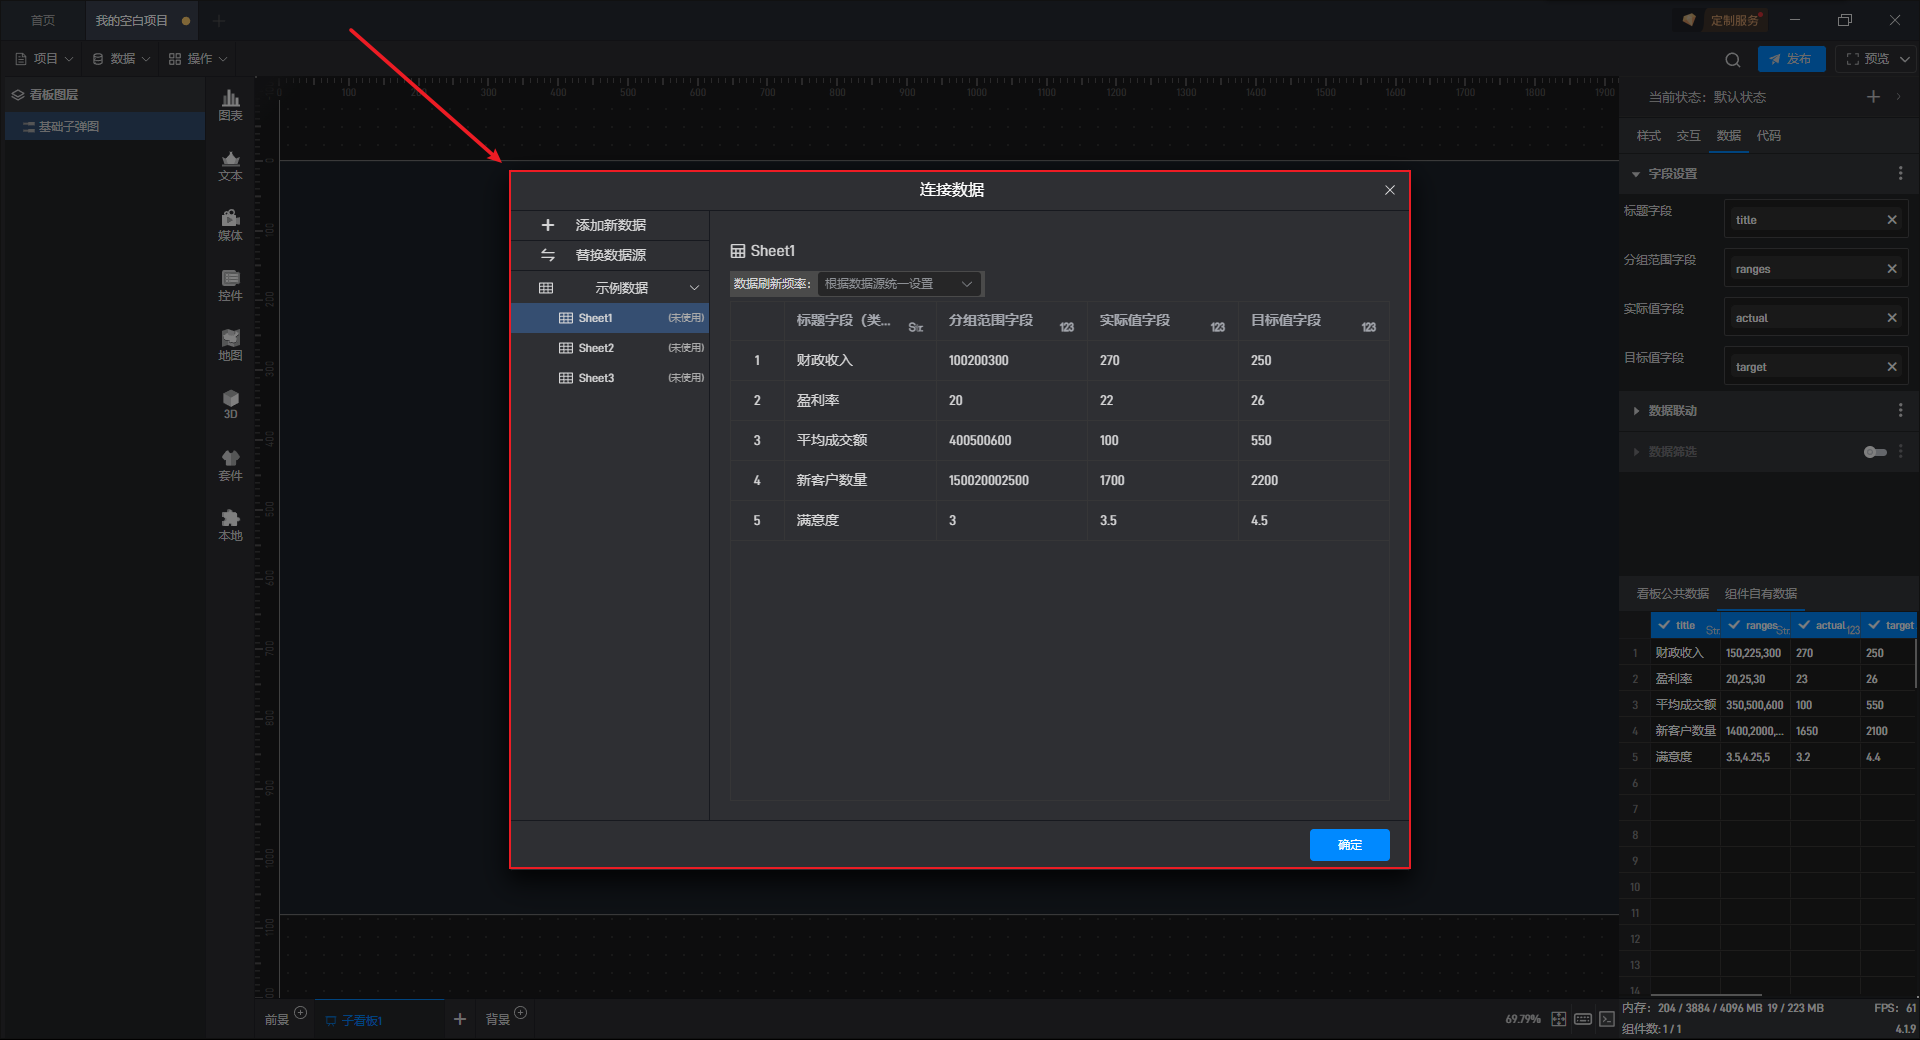Switch to the 样式 tab
This screenshot has width=1920, height=1040.
click(1648, 136)
